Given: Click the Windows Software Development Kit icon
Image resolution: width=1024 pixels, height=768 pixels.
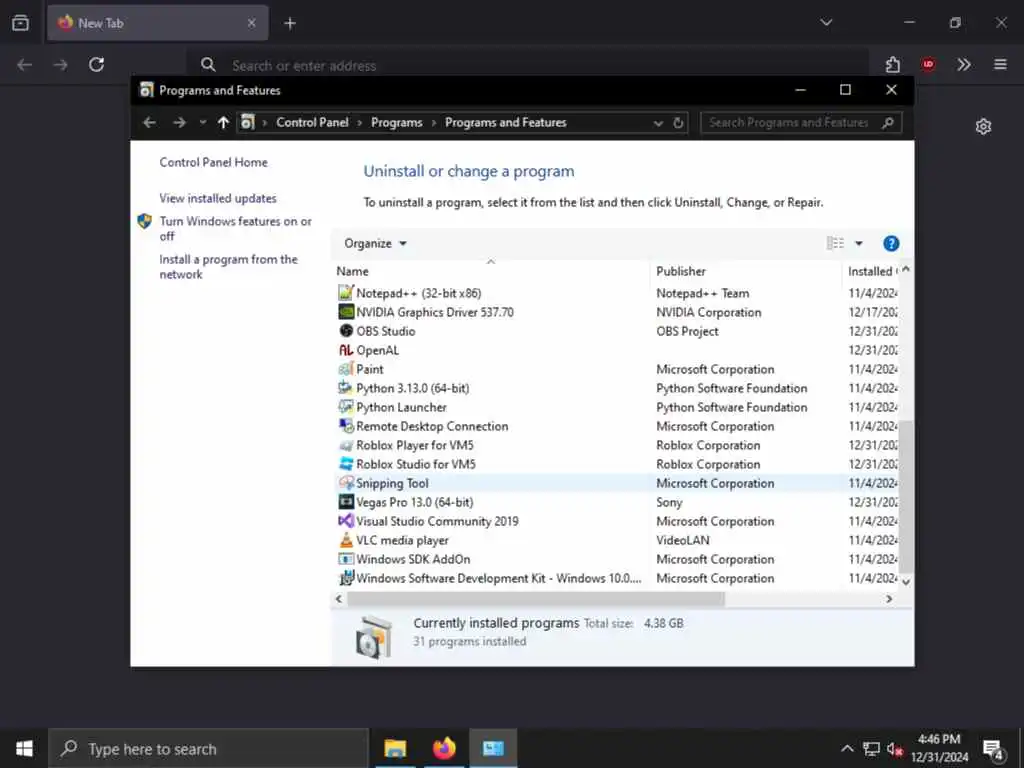Looking at the screenshot, I should 345,578.
